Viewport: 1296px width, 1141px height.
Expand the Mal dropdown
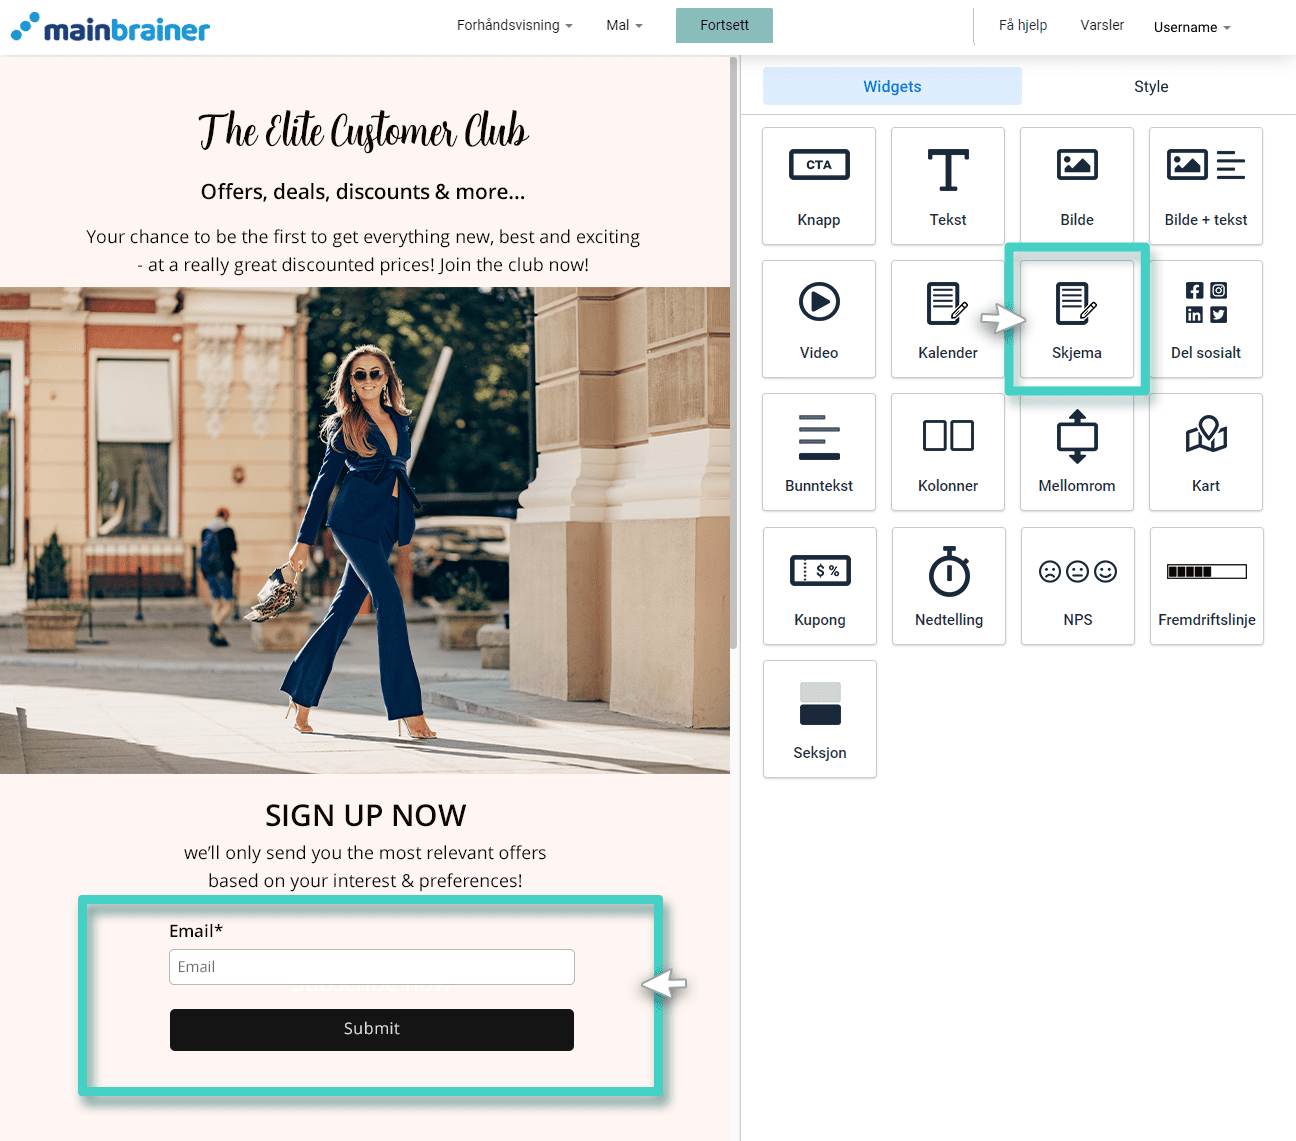tap(624, 25)
